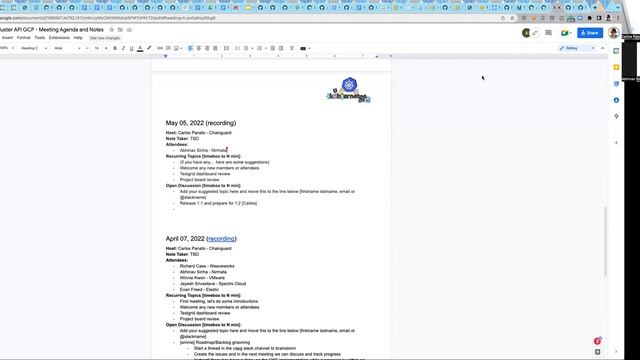Viewport: 640px width, 360px height.
Task: Increase the indent
Action: click(x=281, y=48)
